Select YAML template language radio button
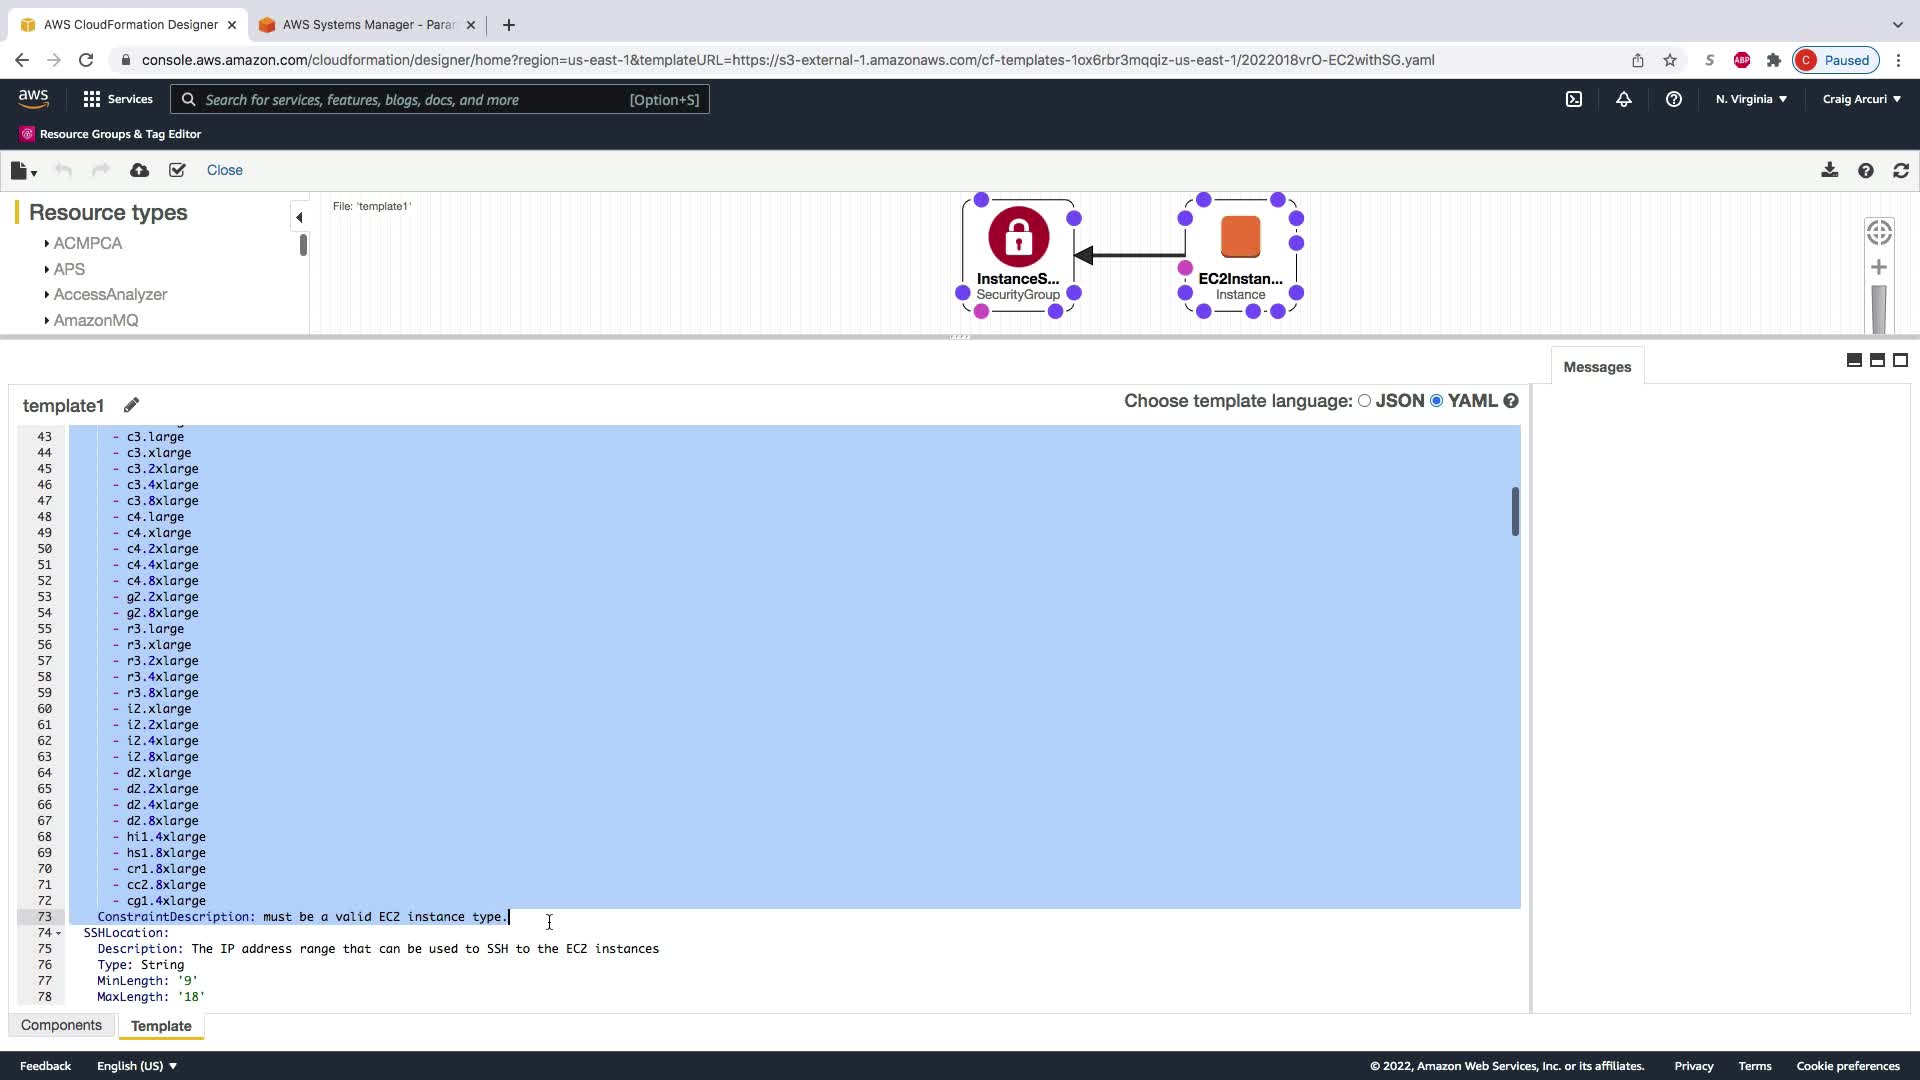Screen dimensions: 1920x1080 (x=1437, y=400)
